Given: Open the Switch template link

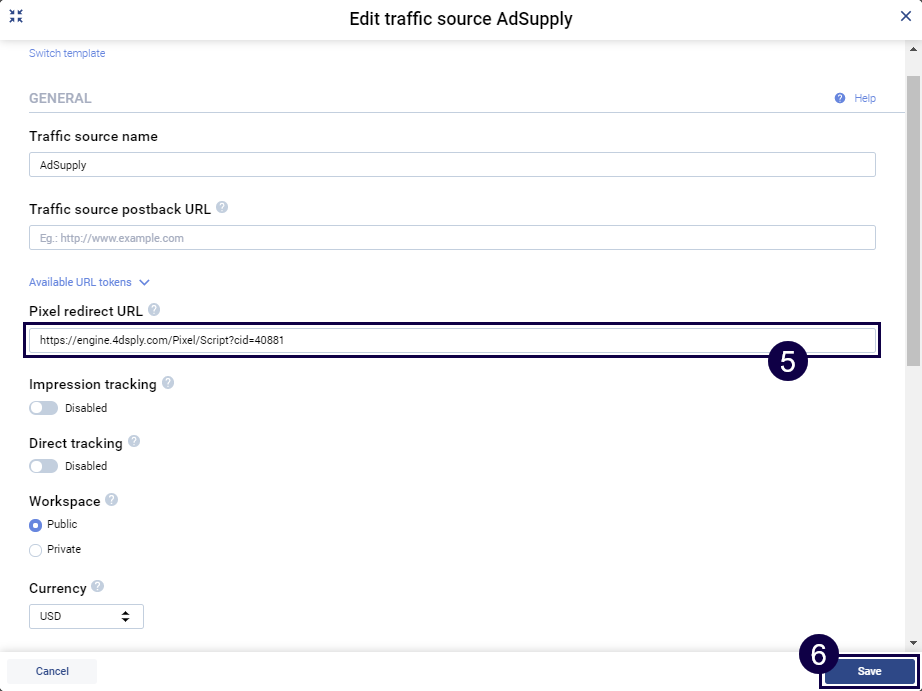Looking at the screenshot, I should point(67,52).
